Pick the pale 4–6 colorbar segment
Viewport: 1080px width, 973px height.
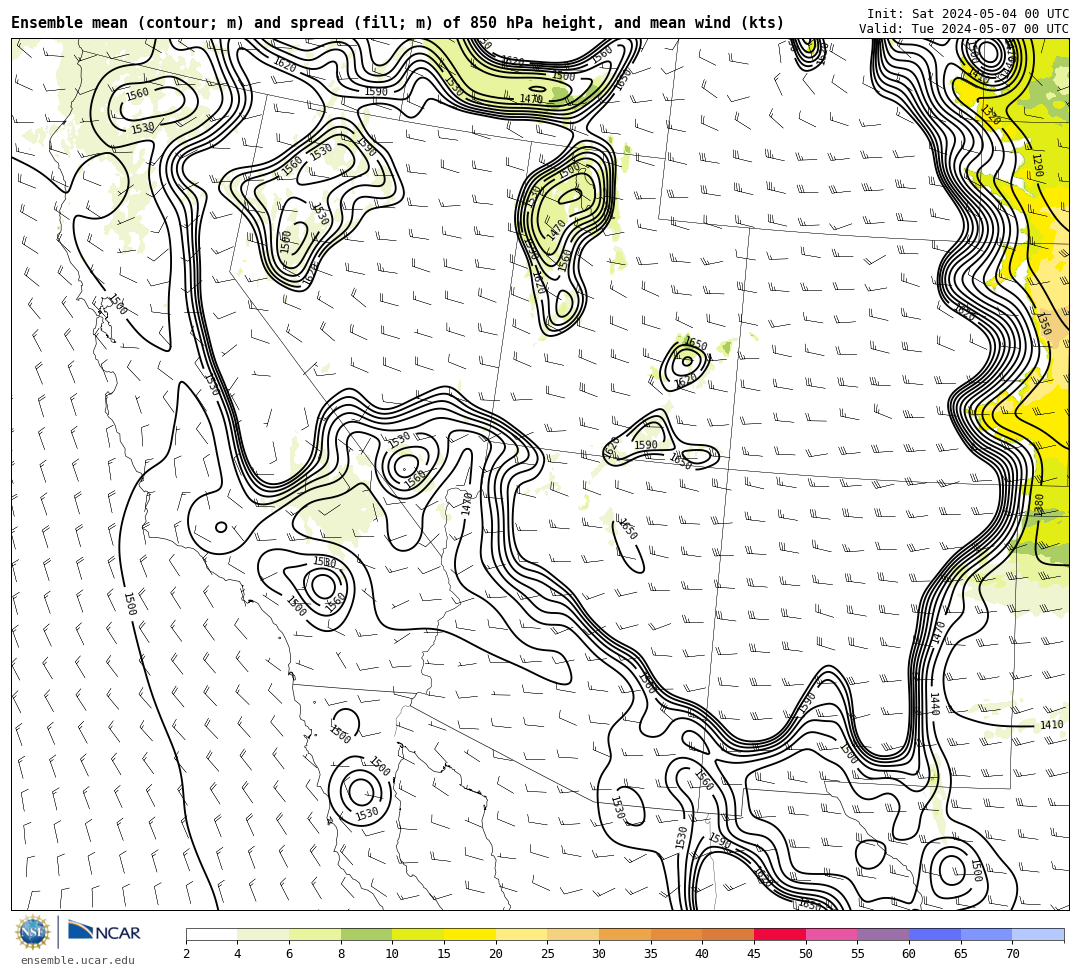[263, 934]
